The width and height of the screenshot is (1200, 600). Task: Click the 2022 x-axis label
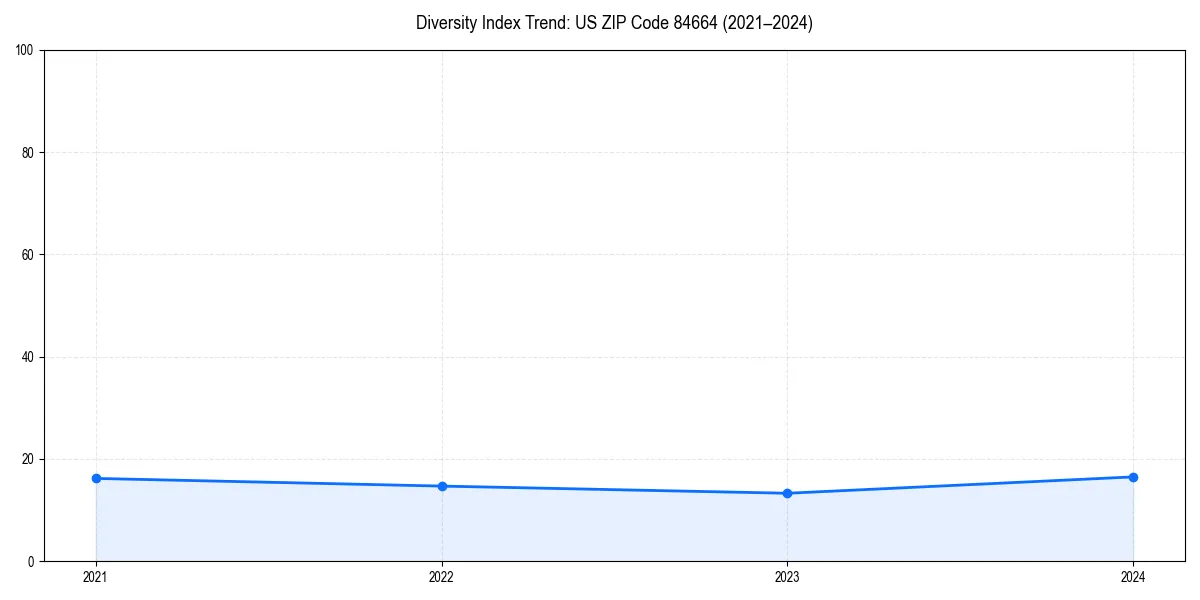(x=441, y=577)
